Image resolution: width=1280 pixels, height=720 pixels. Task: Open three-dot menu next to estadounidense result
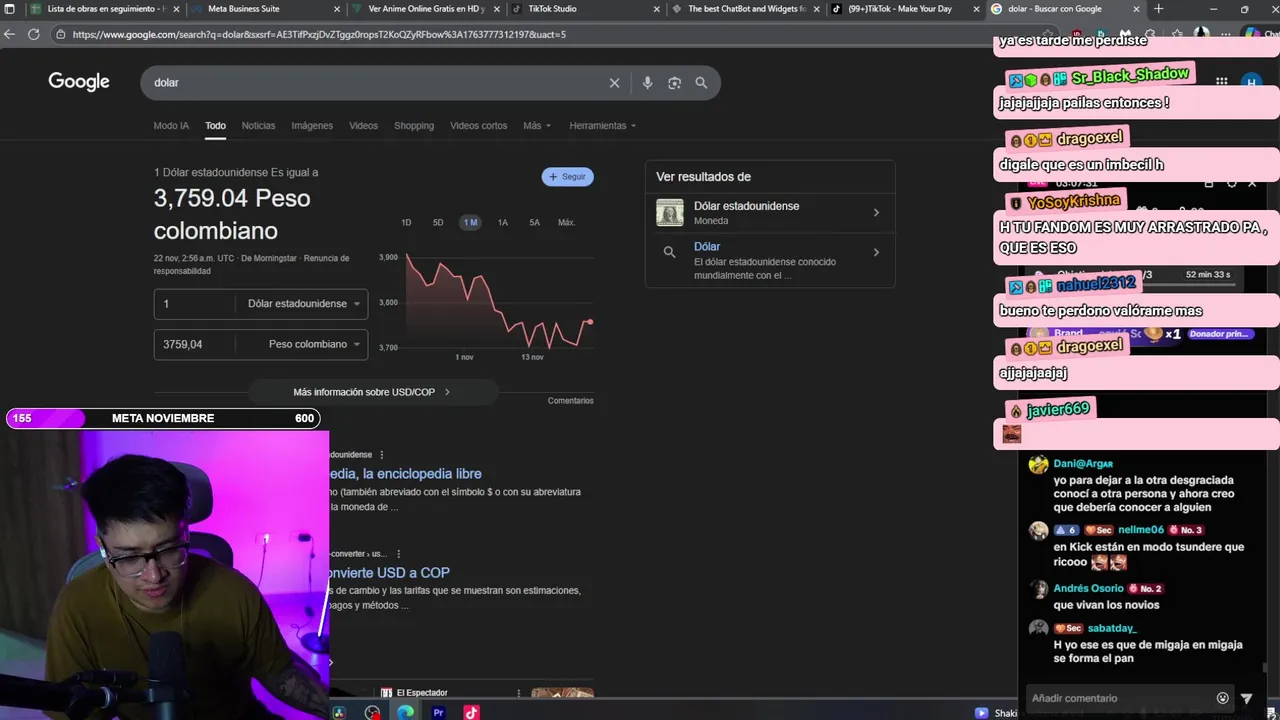pyautogui.click(x=382, y=455)
